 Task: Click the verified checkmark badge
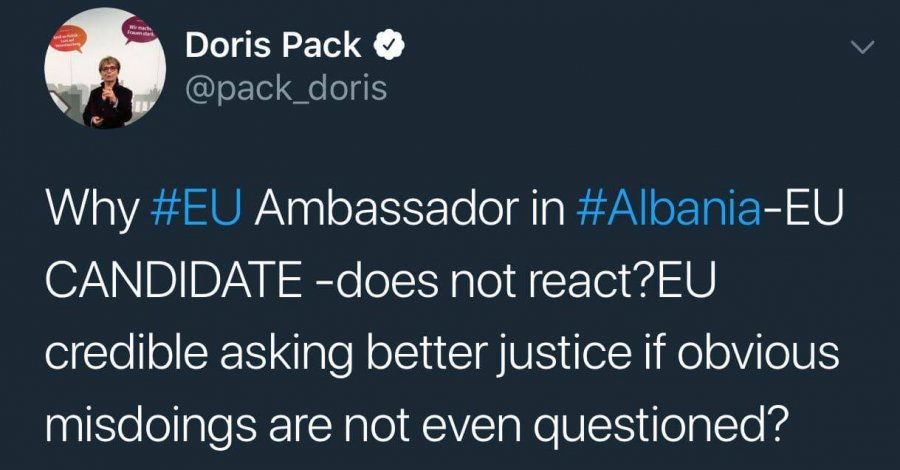click(390, 46)
